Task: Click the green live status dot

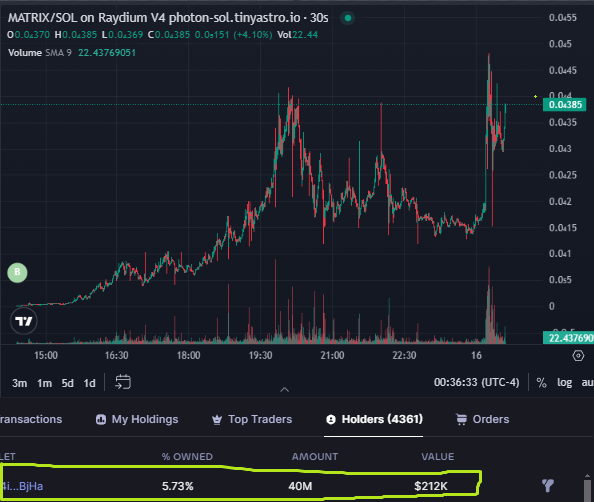Action: click(347, 18)
